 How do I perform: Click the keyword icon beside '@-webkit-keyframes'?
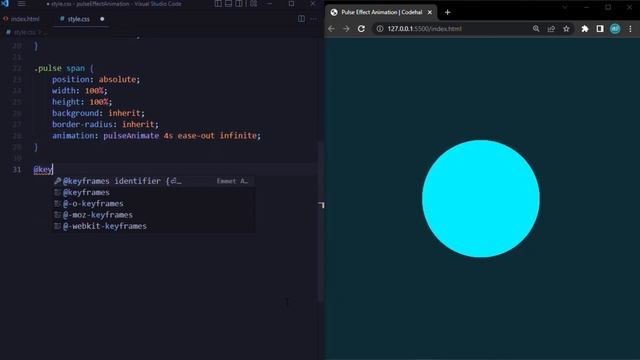click(58, 226)
